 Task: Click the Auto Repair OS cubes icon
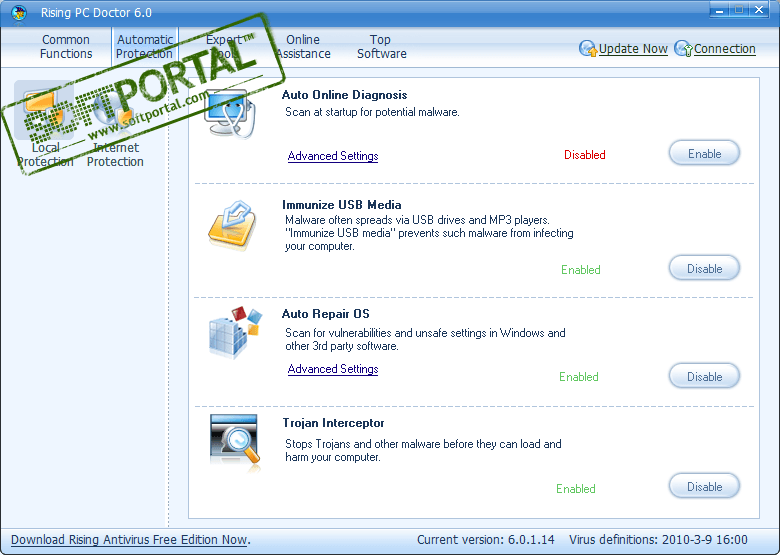pos(235,332)
